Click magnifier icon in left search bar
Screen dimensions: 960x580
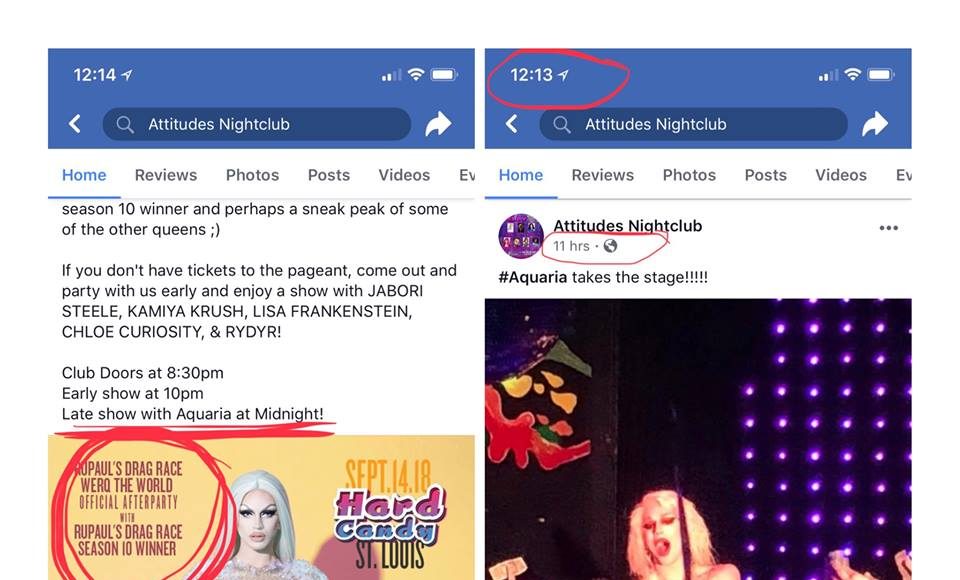tap(125, 124)
